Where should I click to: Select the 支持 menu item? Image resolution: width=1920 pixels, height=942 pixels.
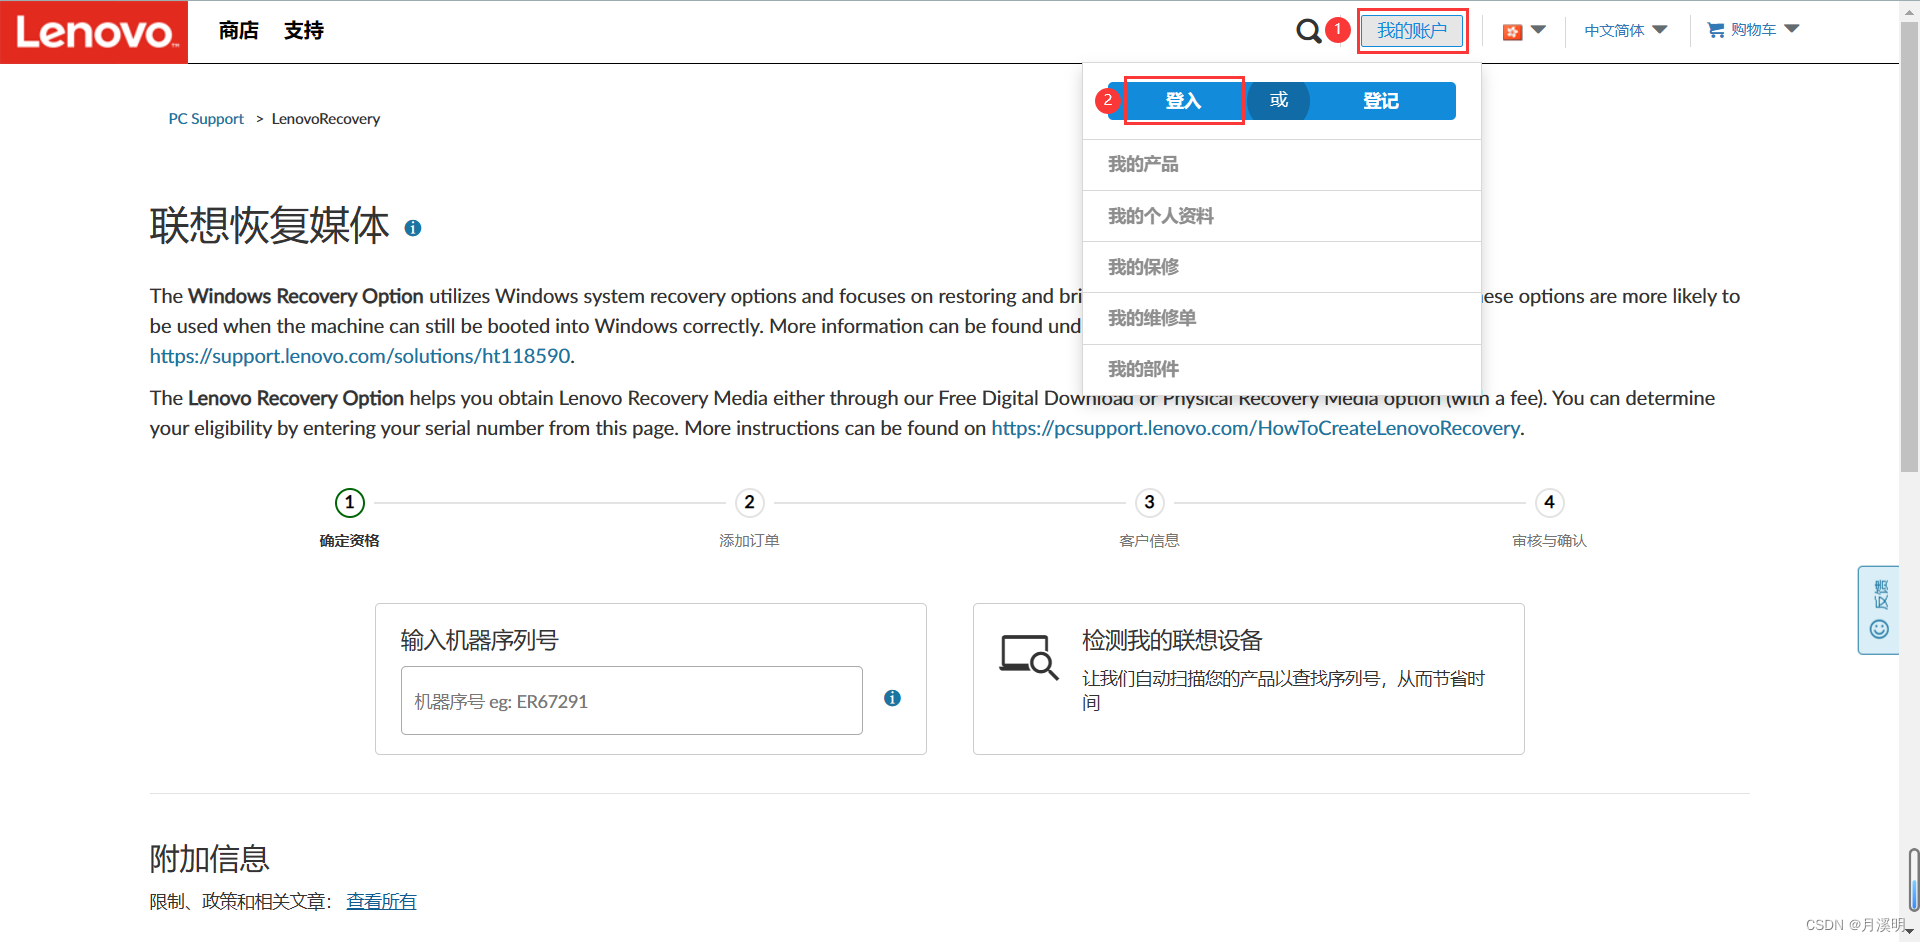303,31
